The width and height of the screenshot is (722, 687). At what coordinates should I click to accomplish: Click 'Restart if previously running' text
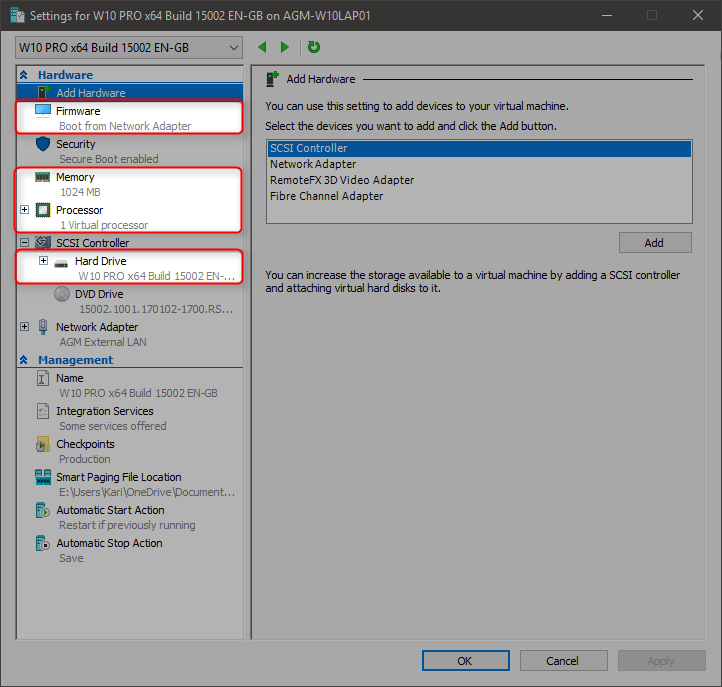(x=127, y=525)
